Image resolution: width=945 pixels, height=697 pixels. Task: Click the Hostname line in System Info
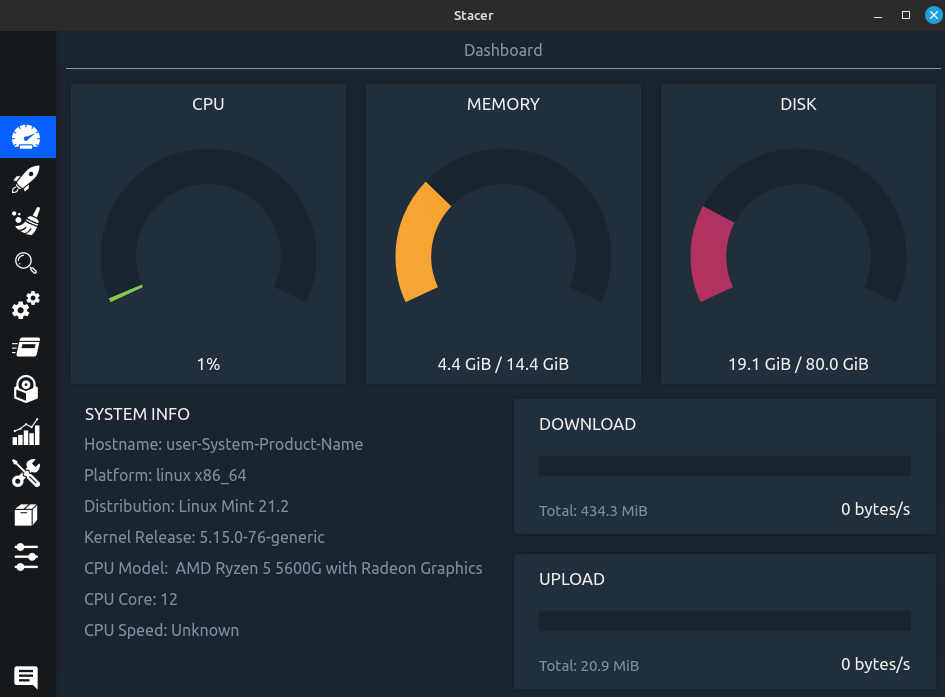(224, 444)
